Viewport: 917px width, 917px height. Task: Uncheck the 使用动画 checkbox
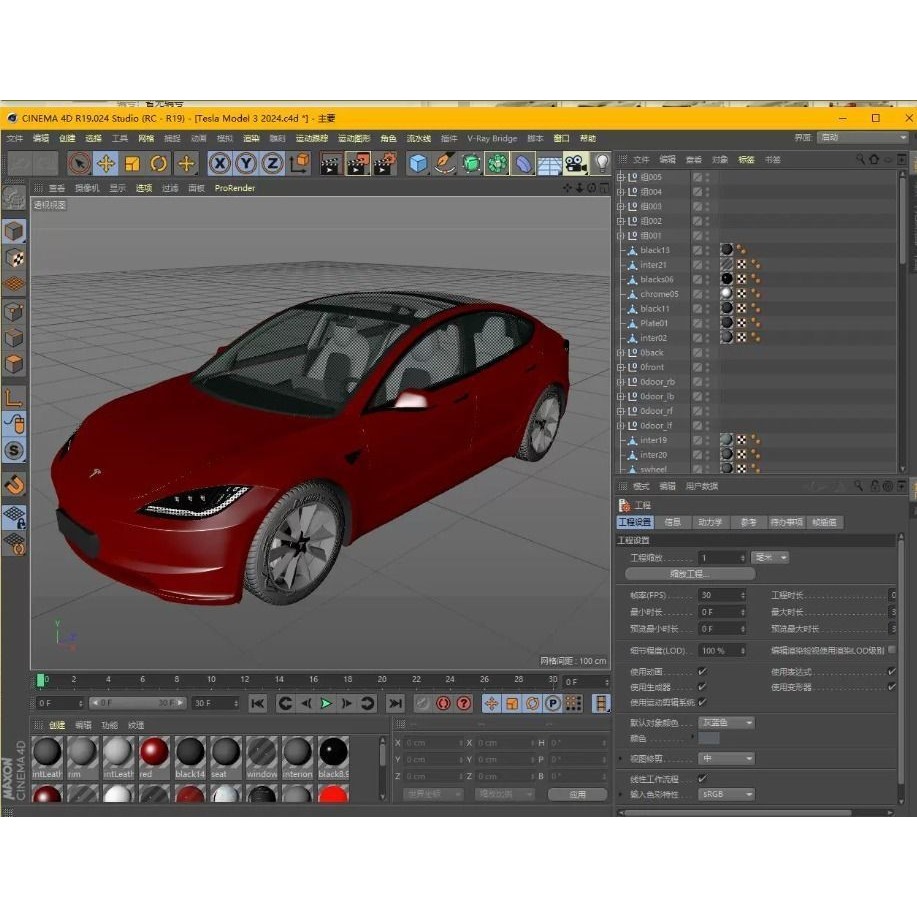pos(702,672)
